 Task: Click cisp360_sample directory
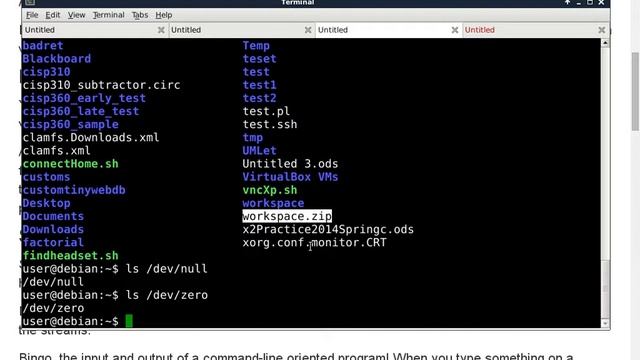coord(71,124)
